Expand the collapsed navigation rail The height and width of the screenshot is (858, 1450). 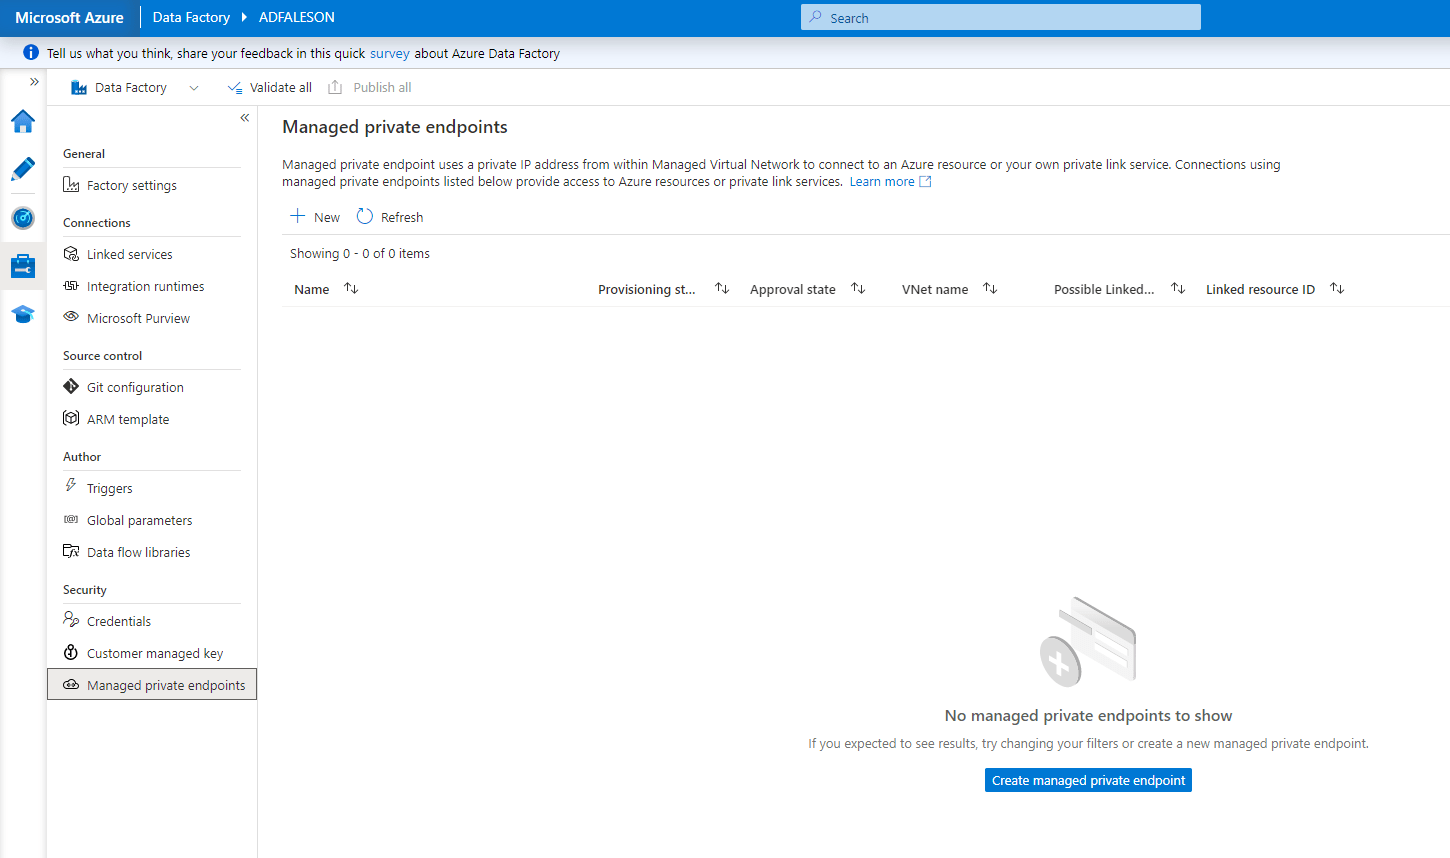point(36,82)
